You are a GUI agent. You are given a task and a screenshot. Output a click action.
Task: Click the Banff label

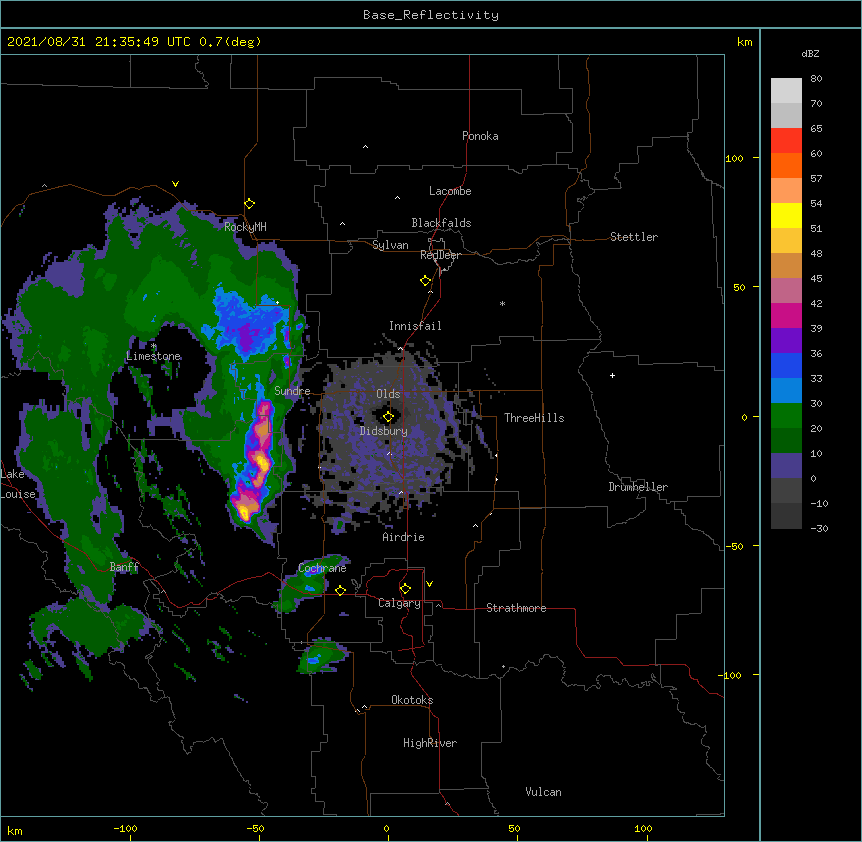(124, 567)
